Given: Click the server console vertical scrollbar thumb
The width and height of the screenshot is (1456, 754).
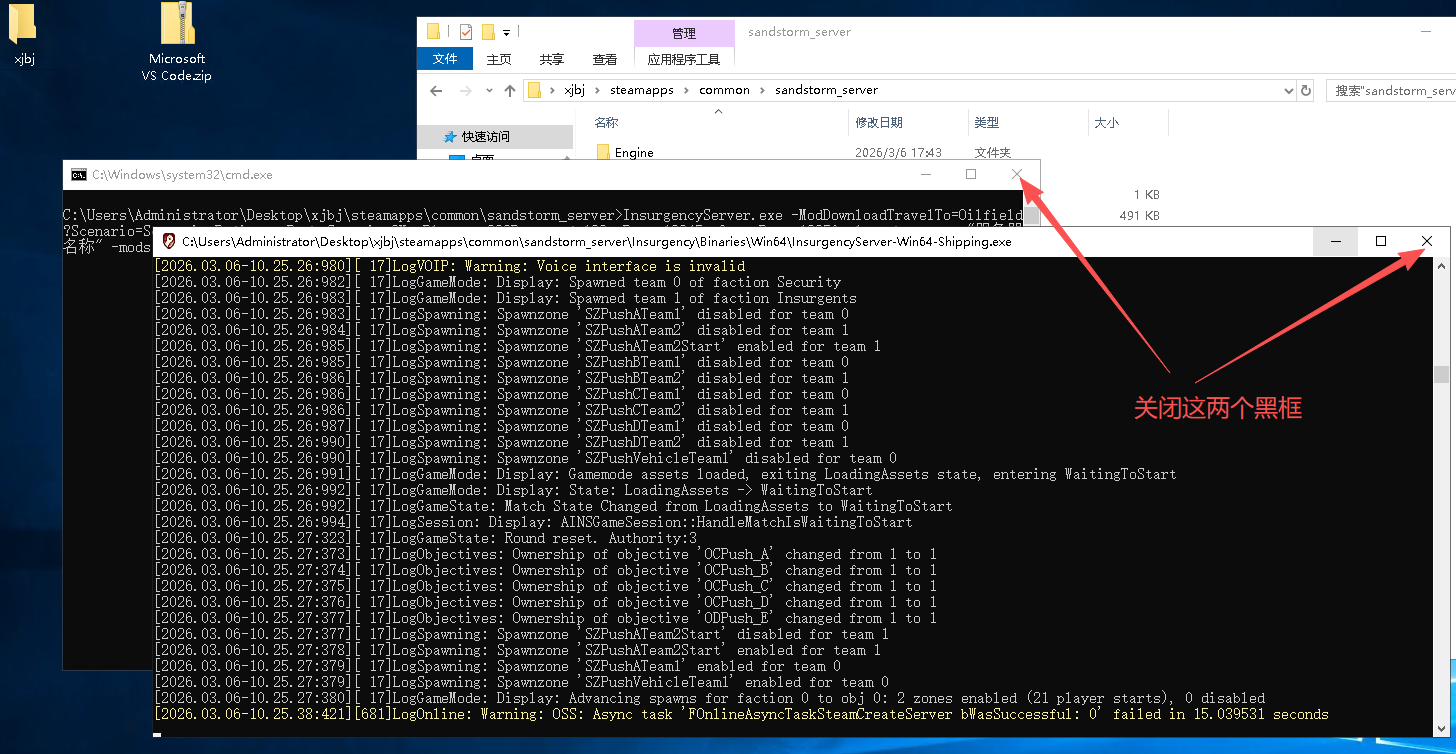Looking at the screenshot, I should pyautogui.click(x=1440, y=374).
